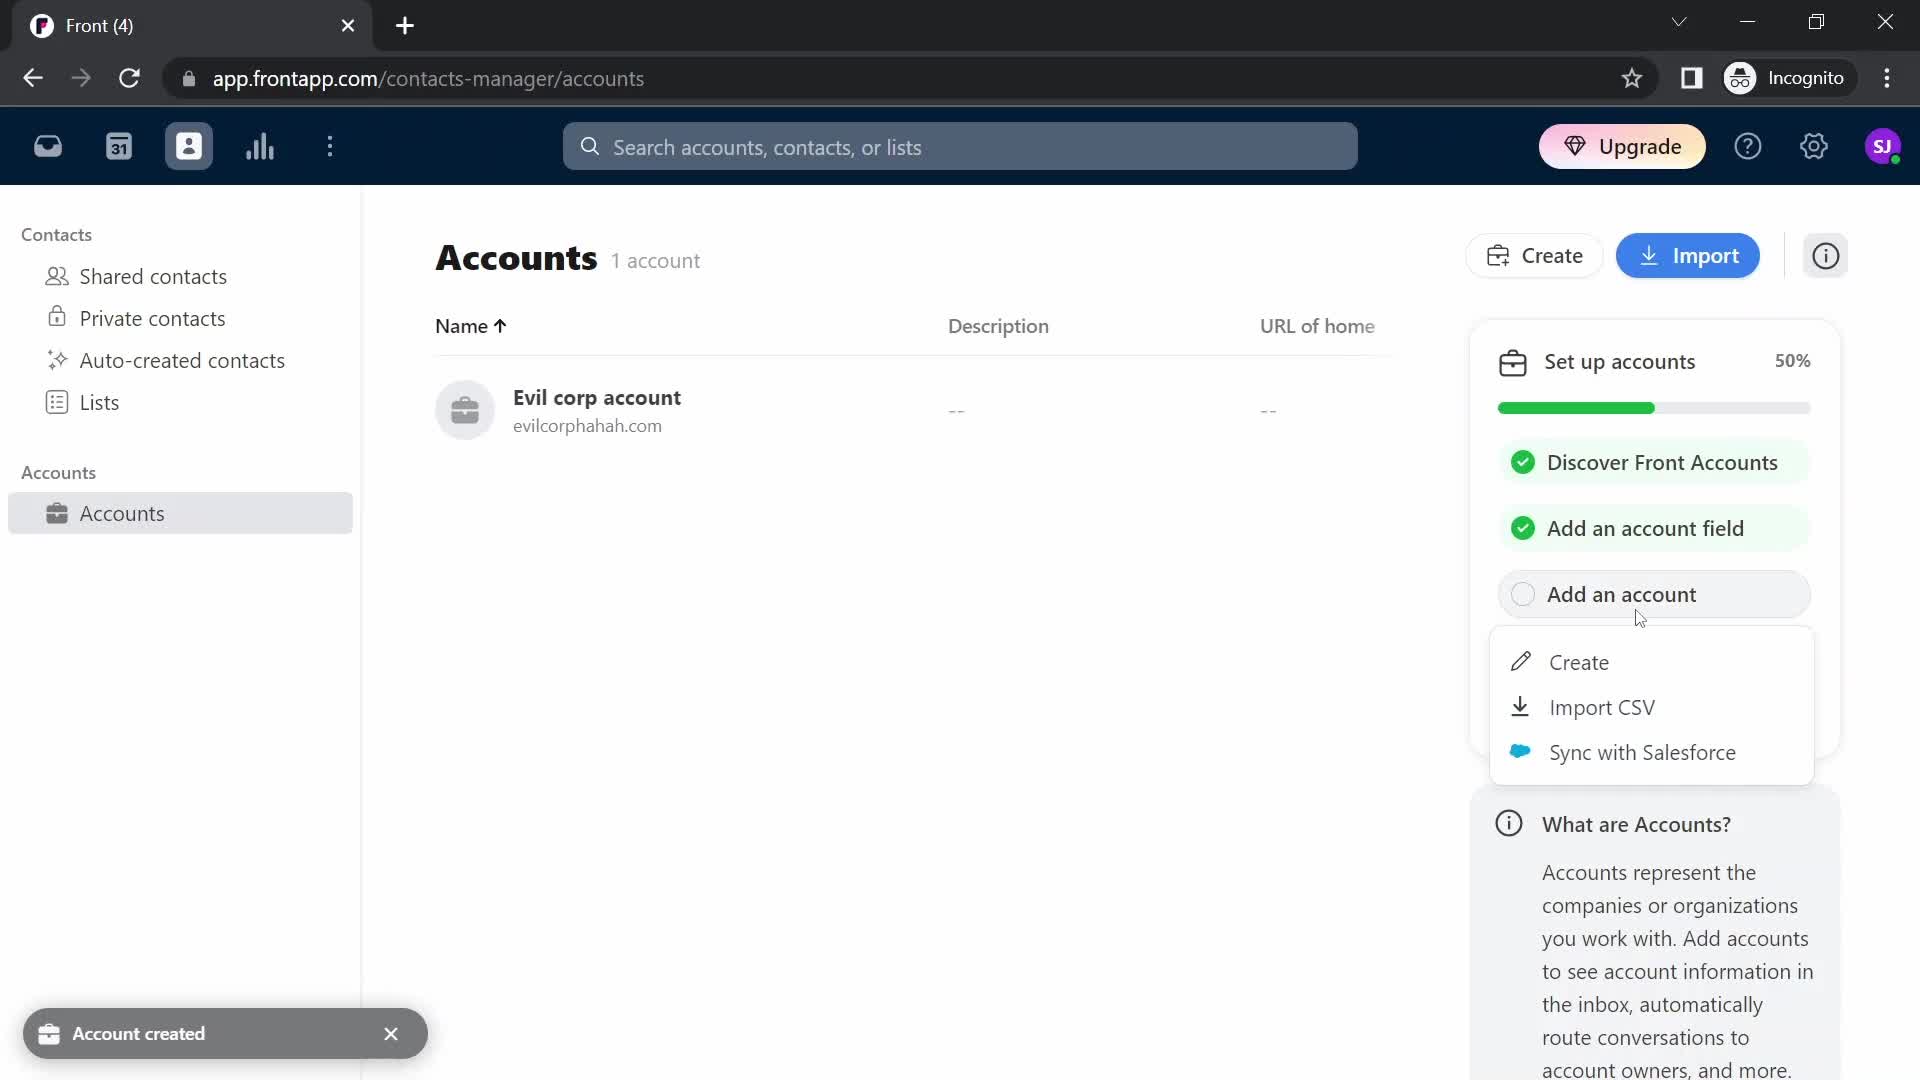The height and width of the screenshot is (1080, 1920).
Task: Expand the Accounts section in left sidebar
Action: [x=59, y=472]
